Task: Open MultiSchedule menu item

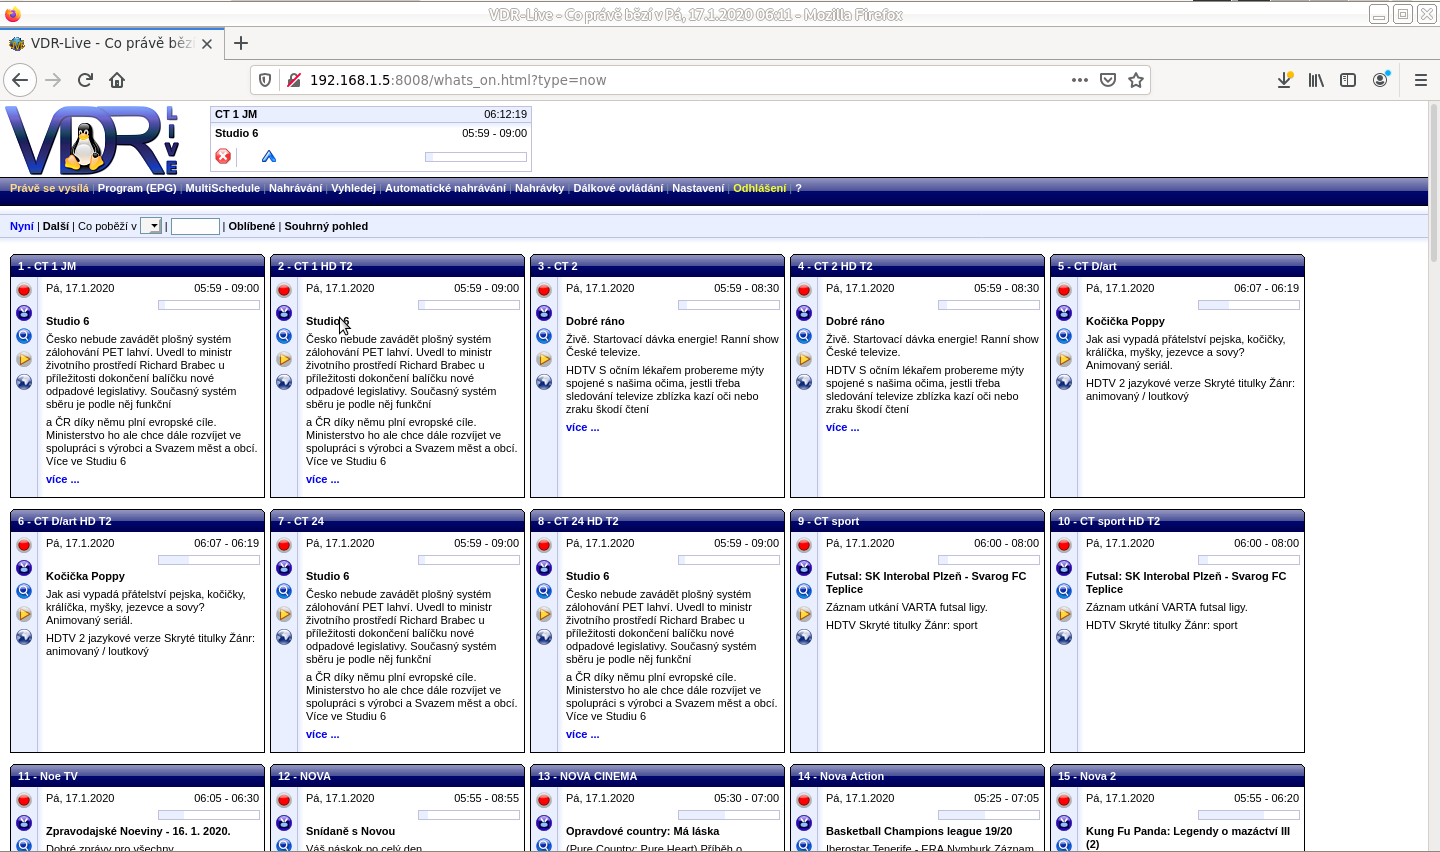Action: 222,188
